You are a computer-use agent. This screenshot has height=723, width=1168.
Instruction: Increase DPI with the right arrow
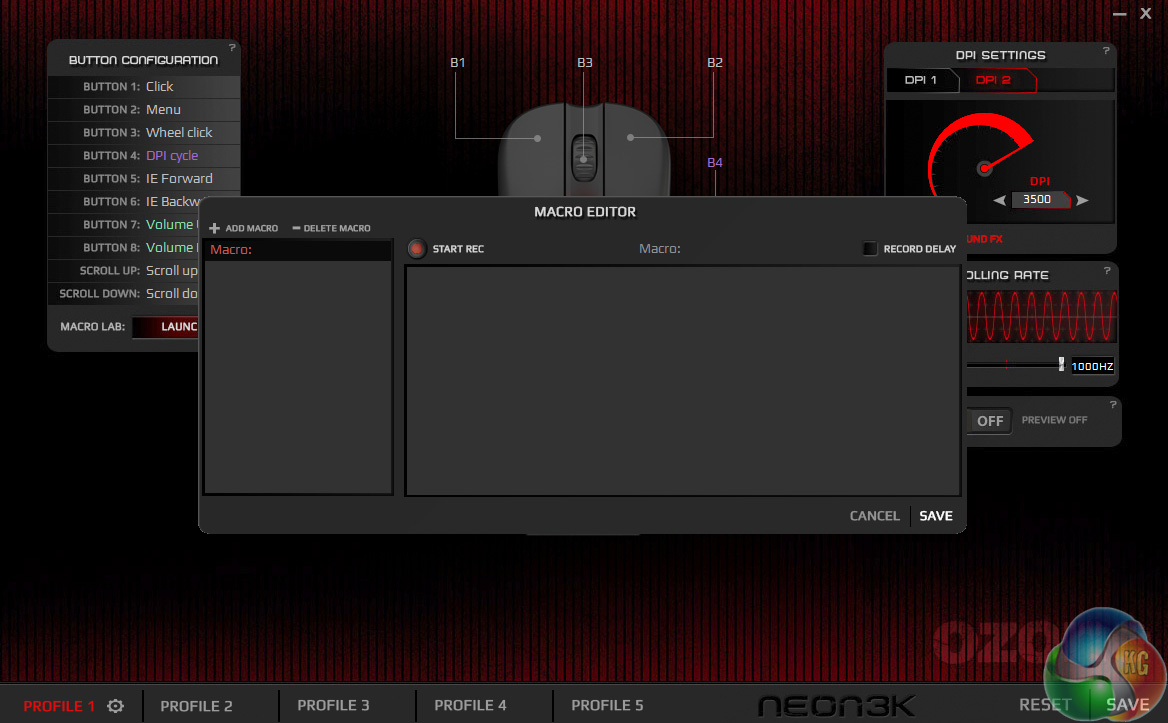1082,200
